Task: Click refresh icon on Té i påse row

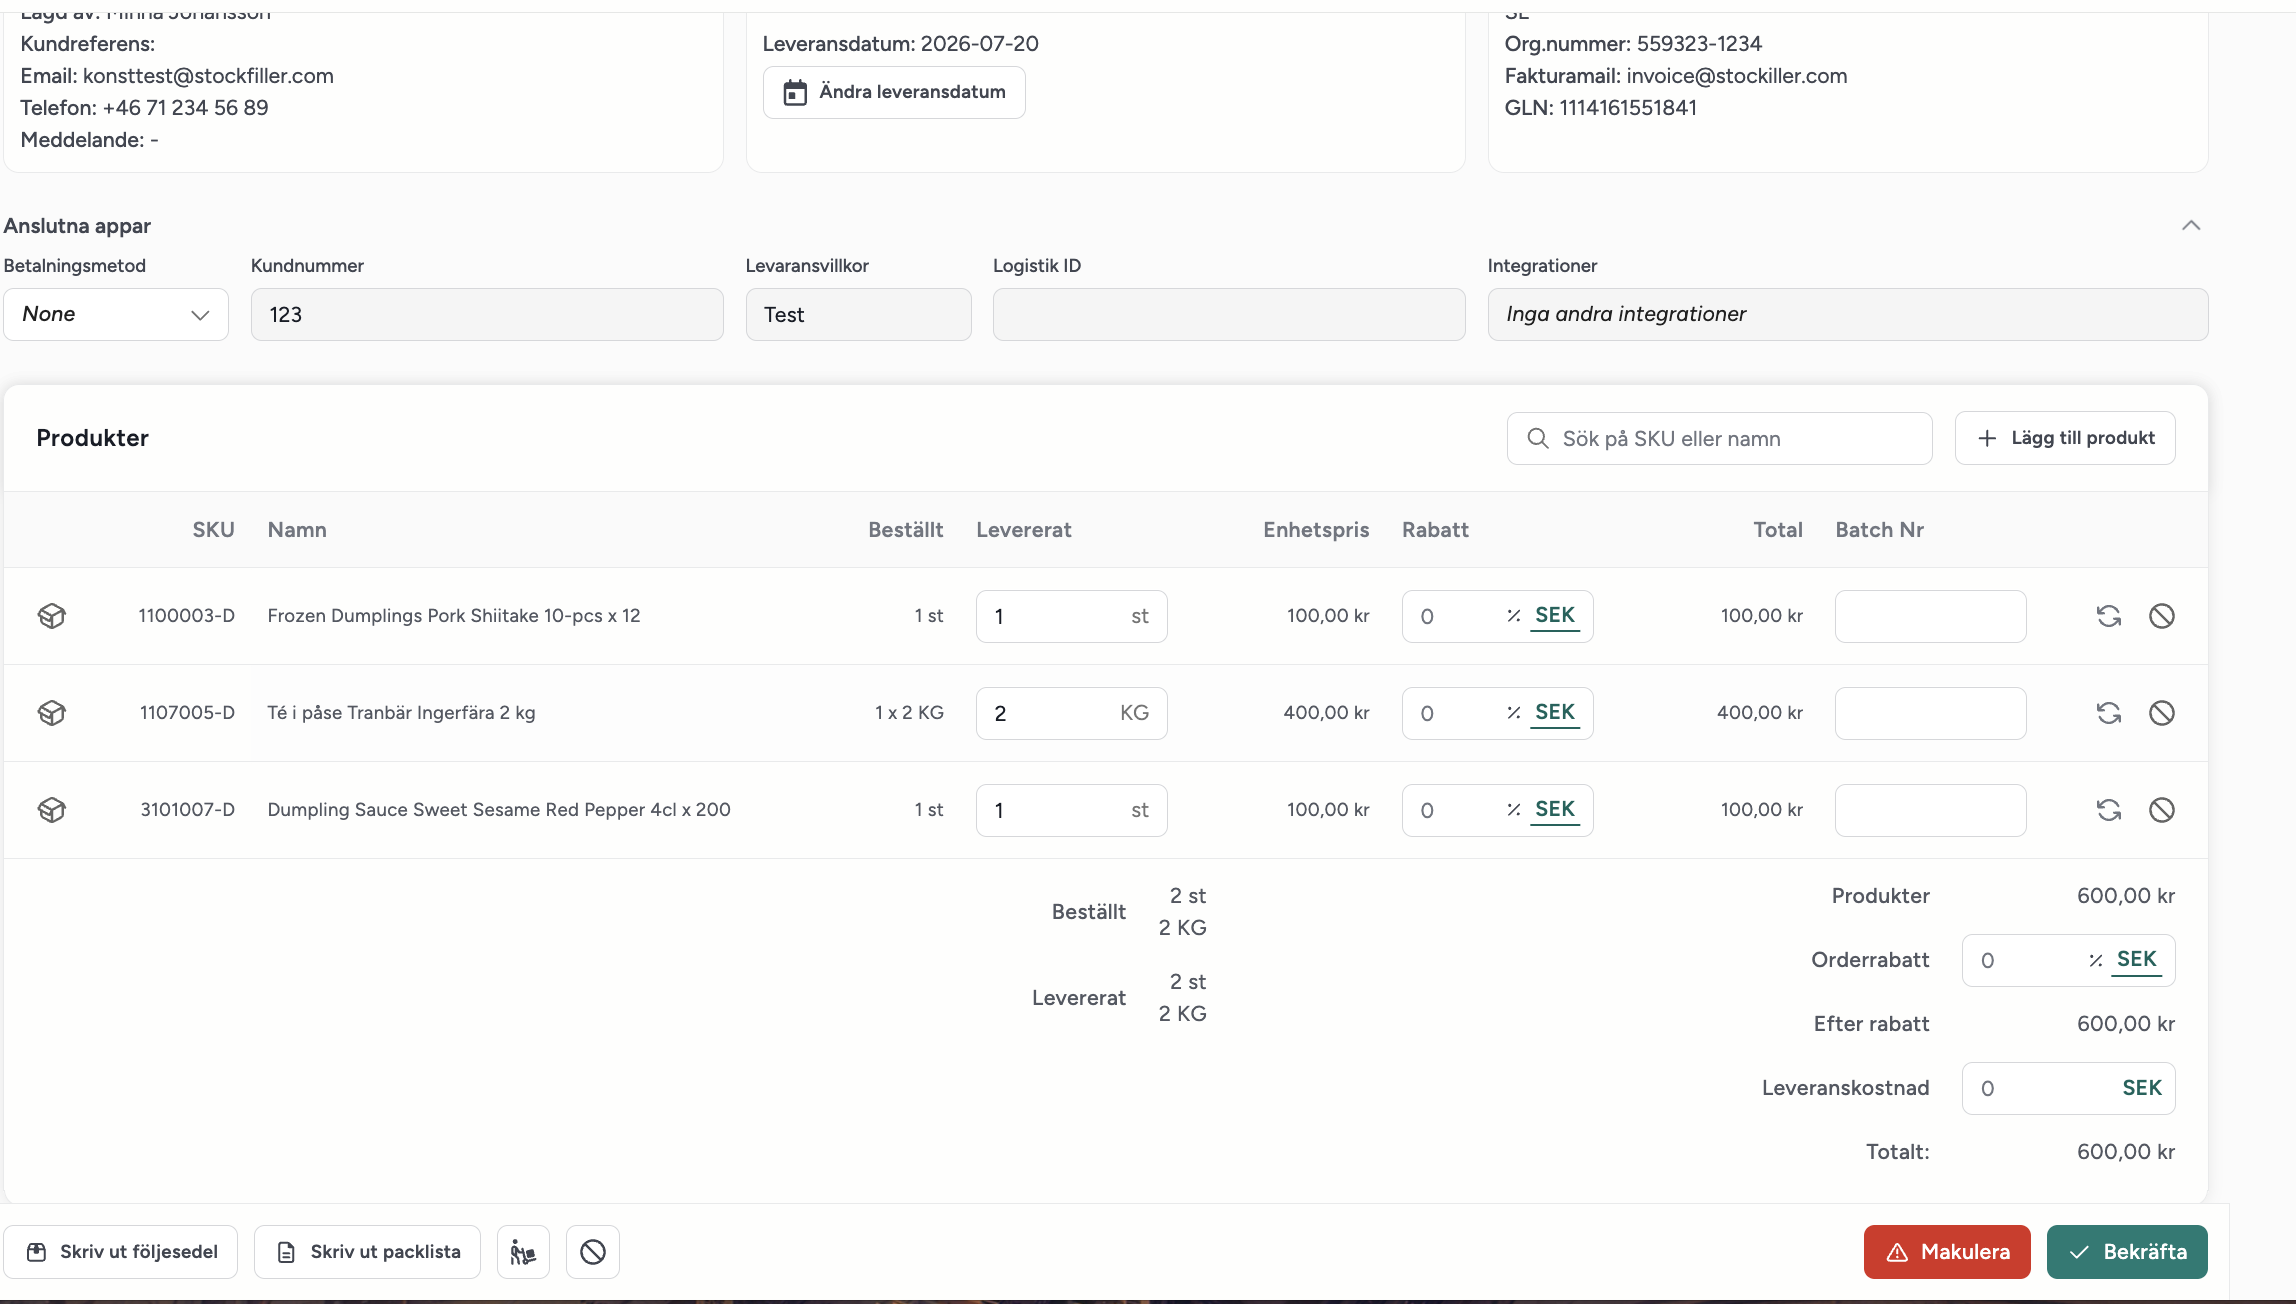Action: [2109, 713]
